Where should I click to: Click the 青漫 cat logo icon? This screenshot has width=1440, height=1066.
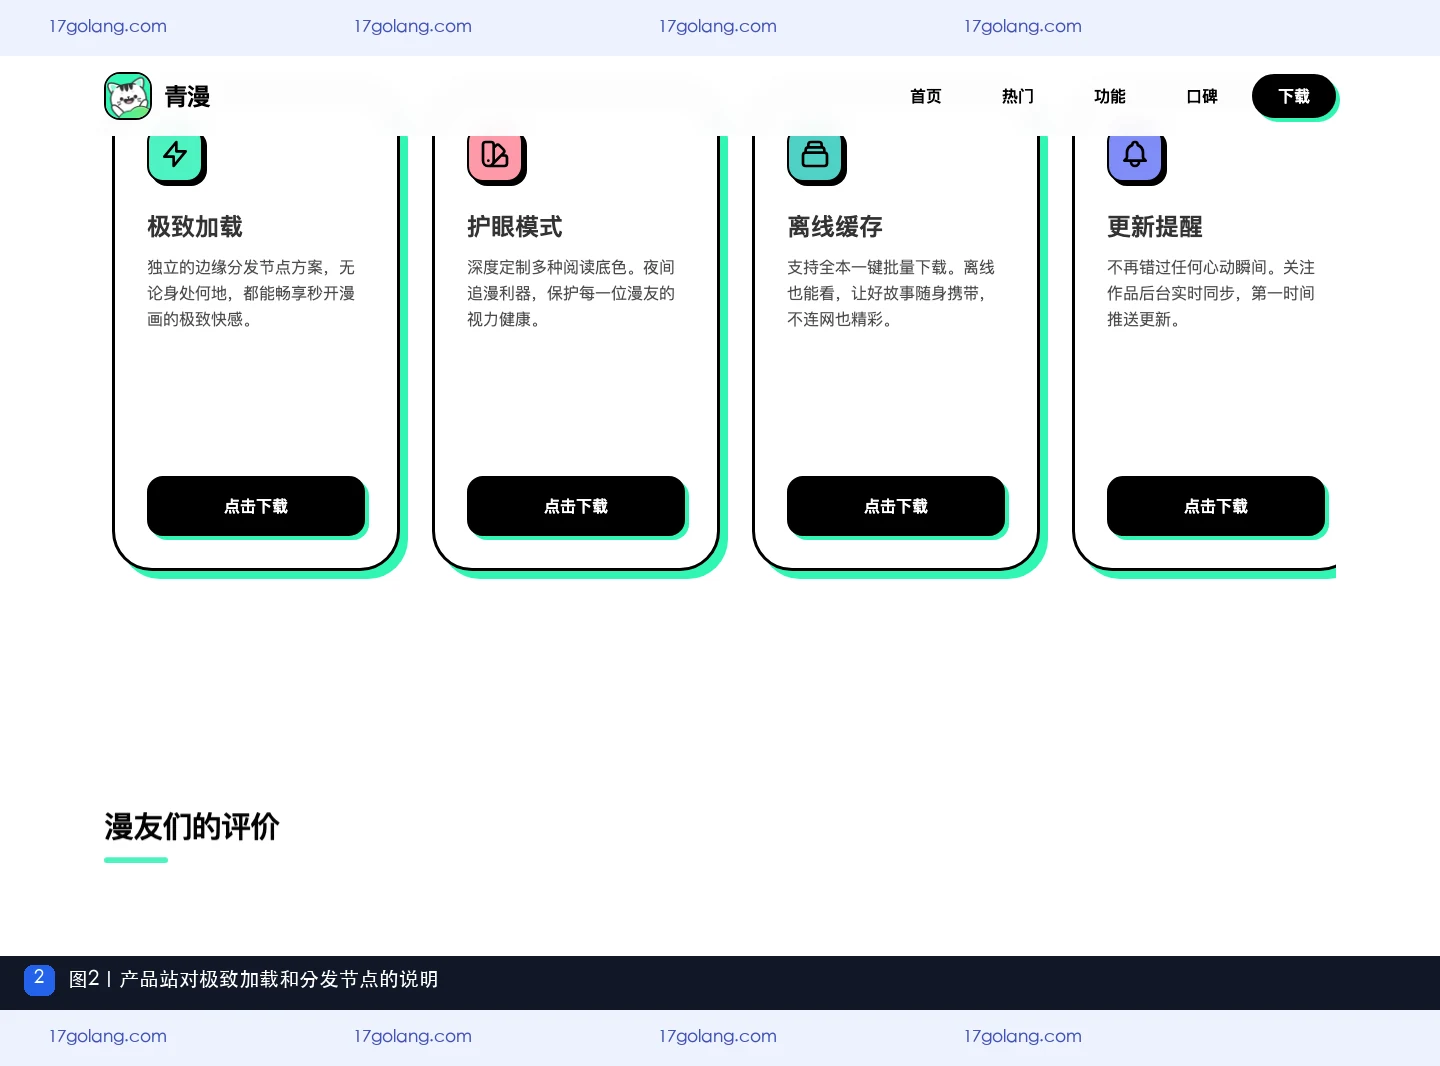coord(128,96)
